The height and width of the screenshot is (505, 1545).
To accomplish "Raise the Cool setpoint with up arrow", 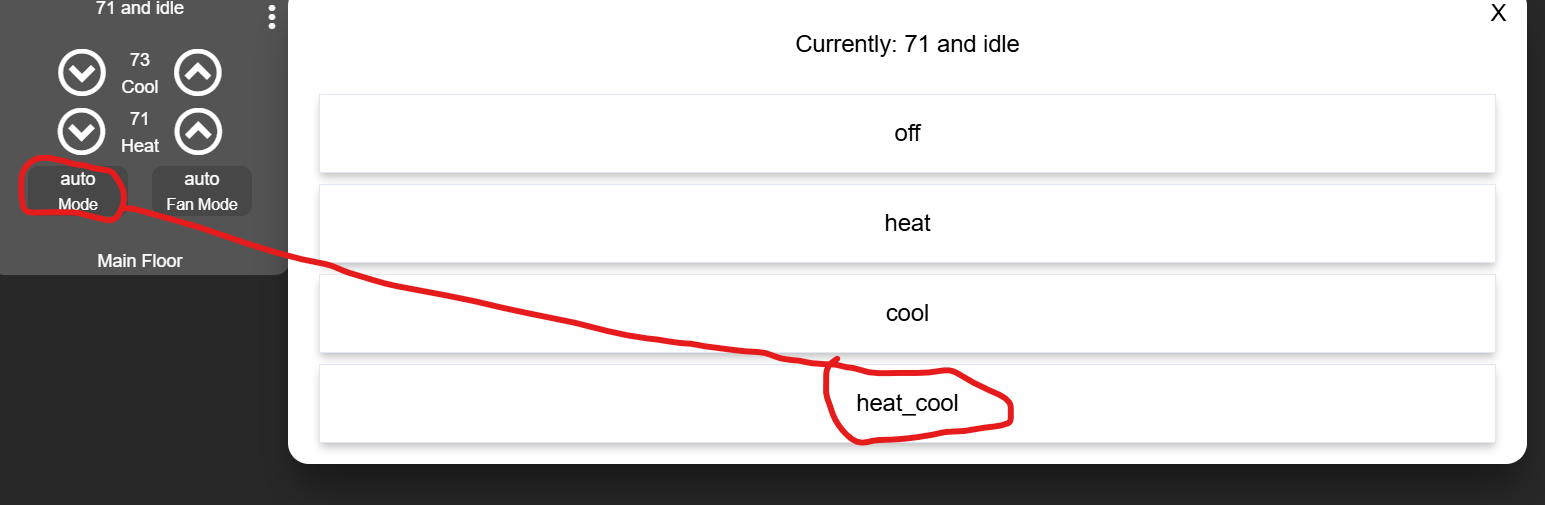I will 198,72.
